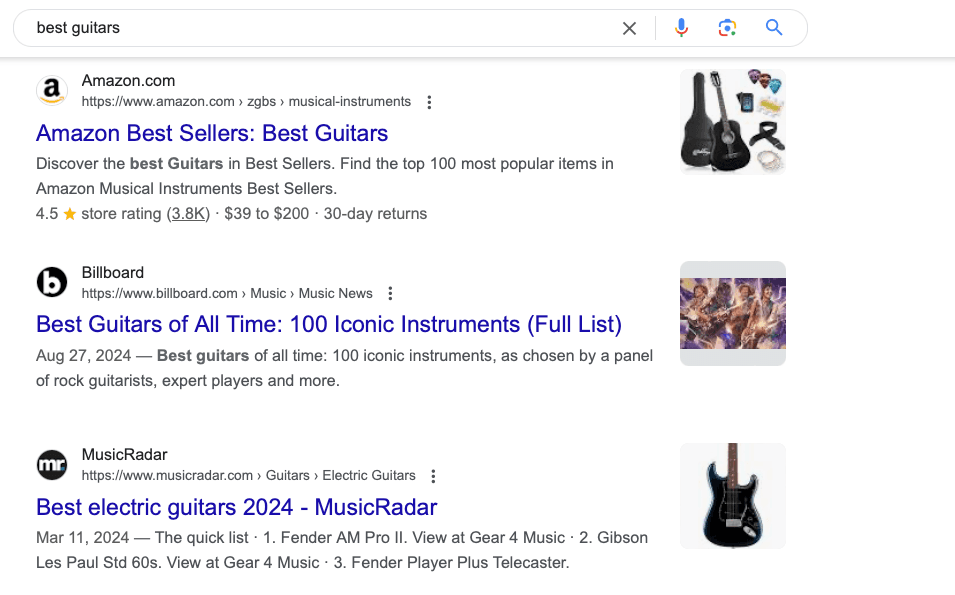Click the Billboard favicon logo
This screenshot has width=955, height=595.
52,282
